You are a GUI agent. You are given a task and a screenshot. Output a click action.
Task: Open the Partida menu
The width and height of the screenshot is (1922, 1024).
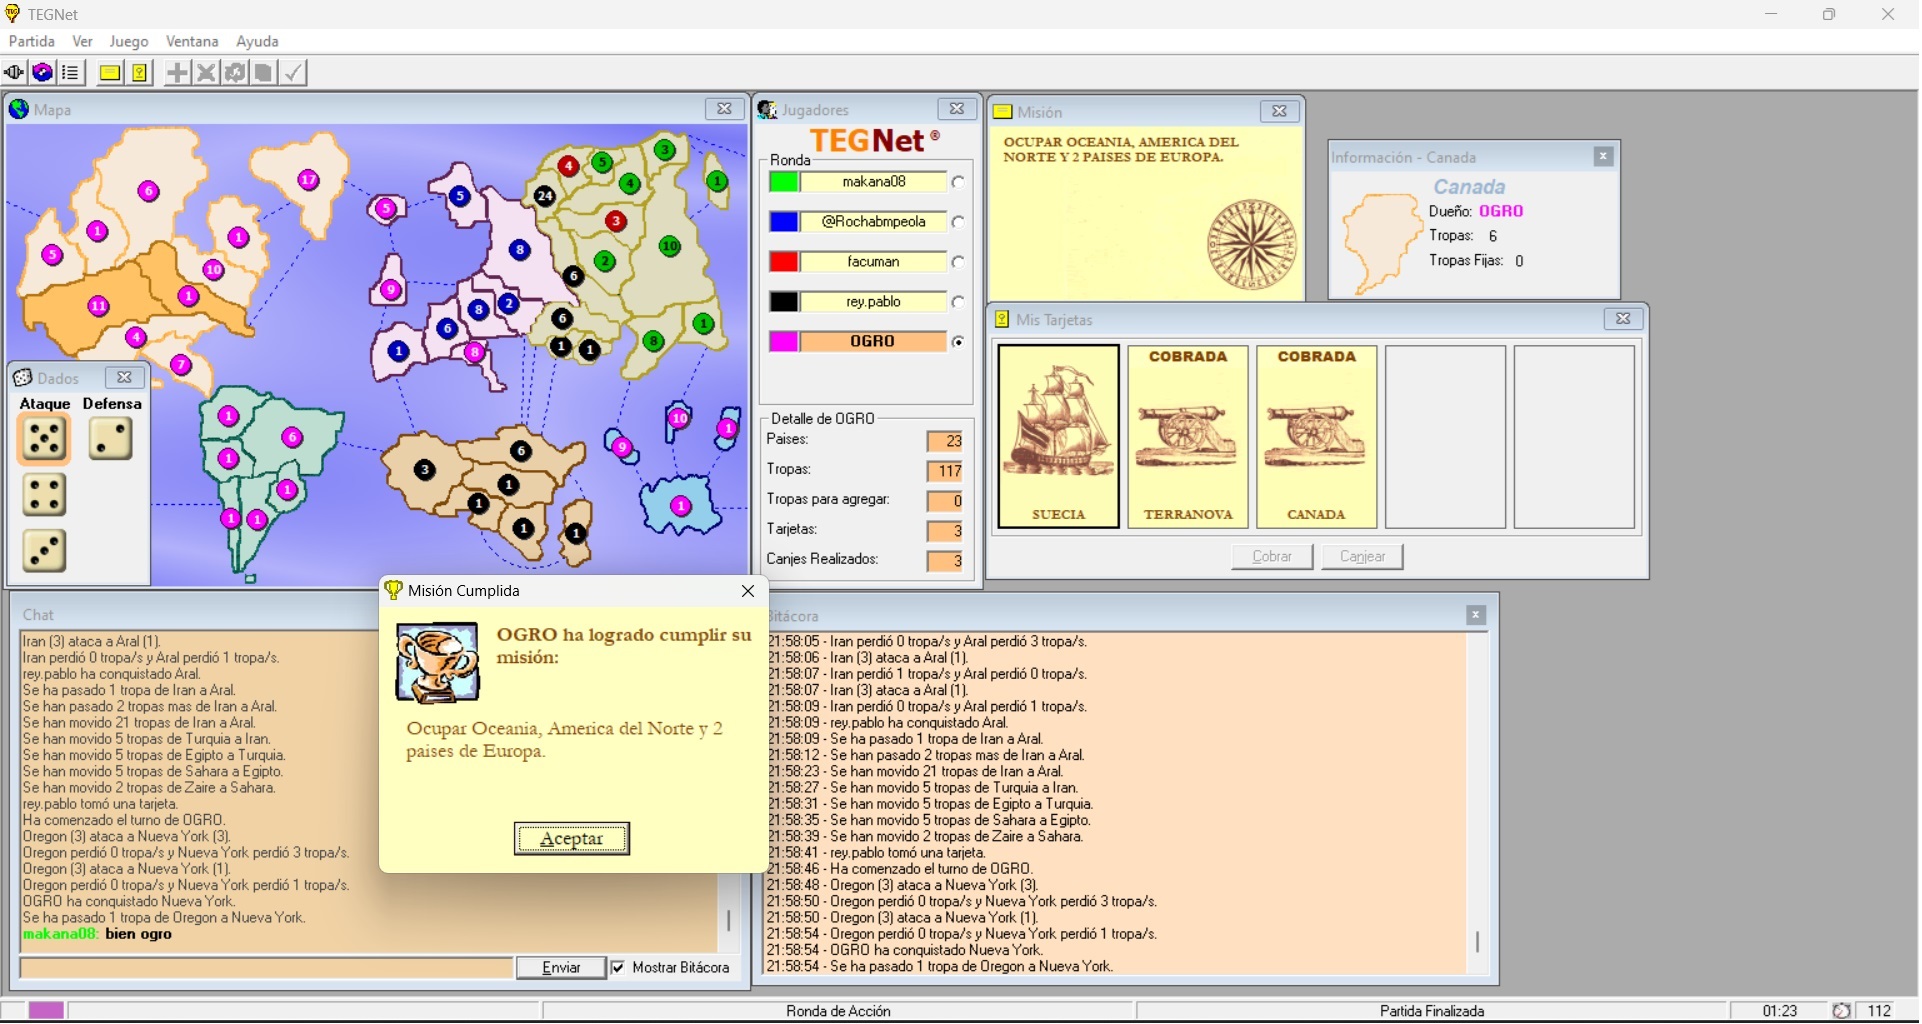pos(32,41)
